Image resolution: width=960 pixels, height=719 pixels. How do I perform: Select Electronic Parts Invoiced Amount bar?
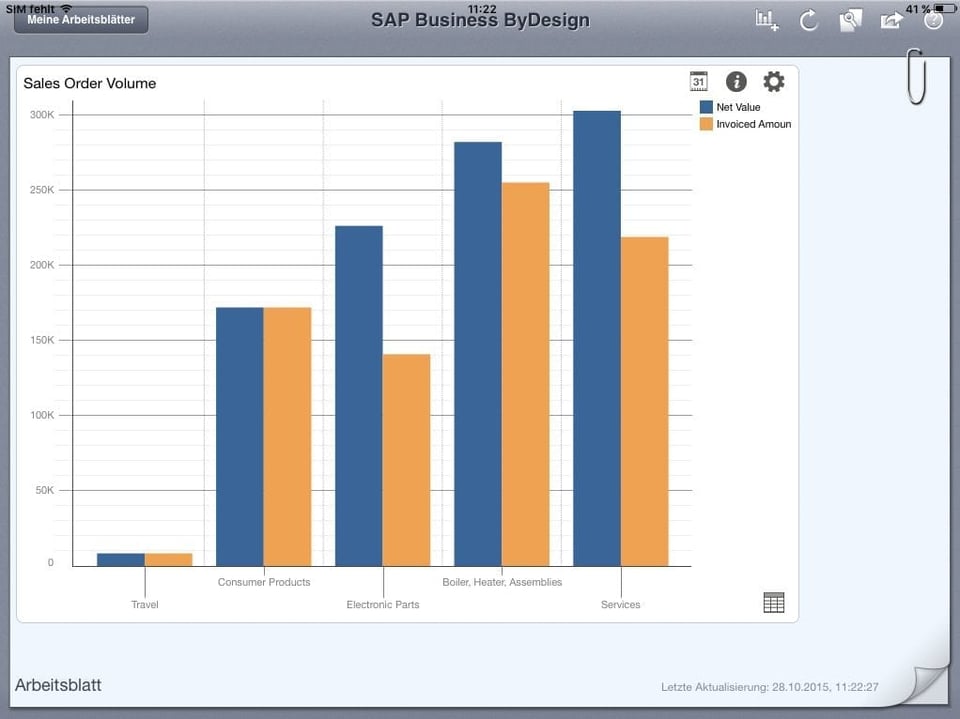point(407,461)
